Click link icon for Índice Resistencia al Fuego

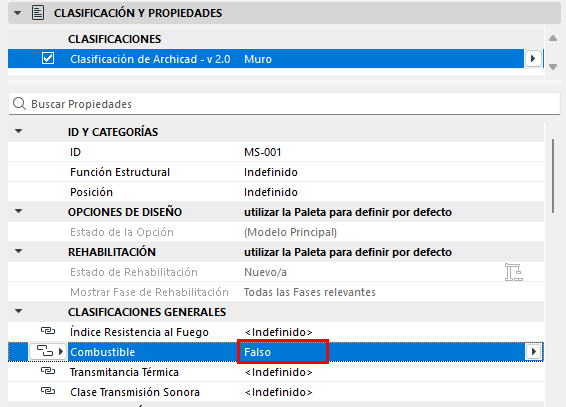coord(48,331)
